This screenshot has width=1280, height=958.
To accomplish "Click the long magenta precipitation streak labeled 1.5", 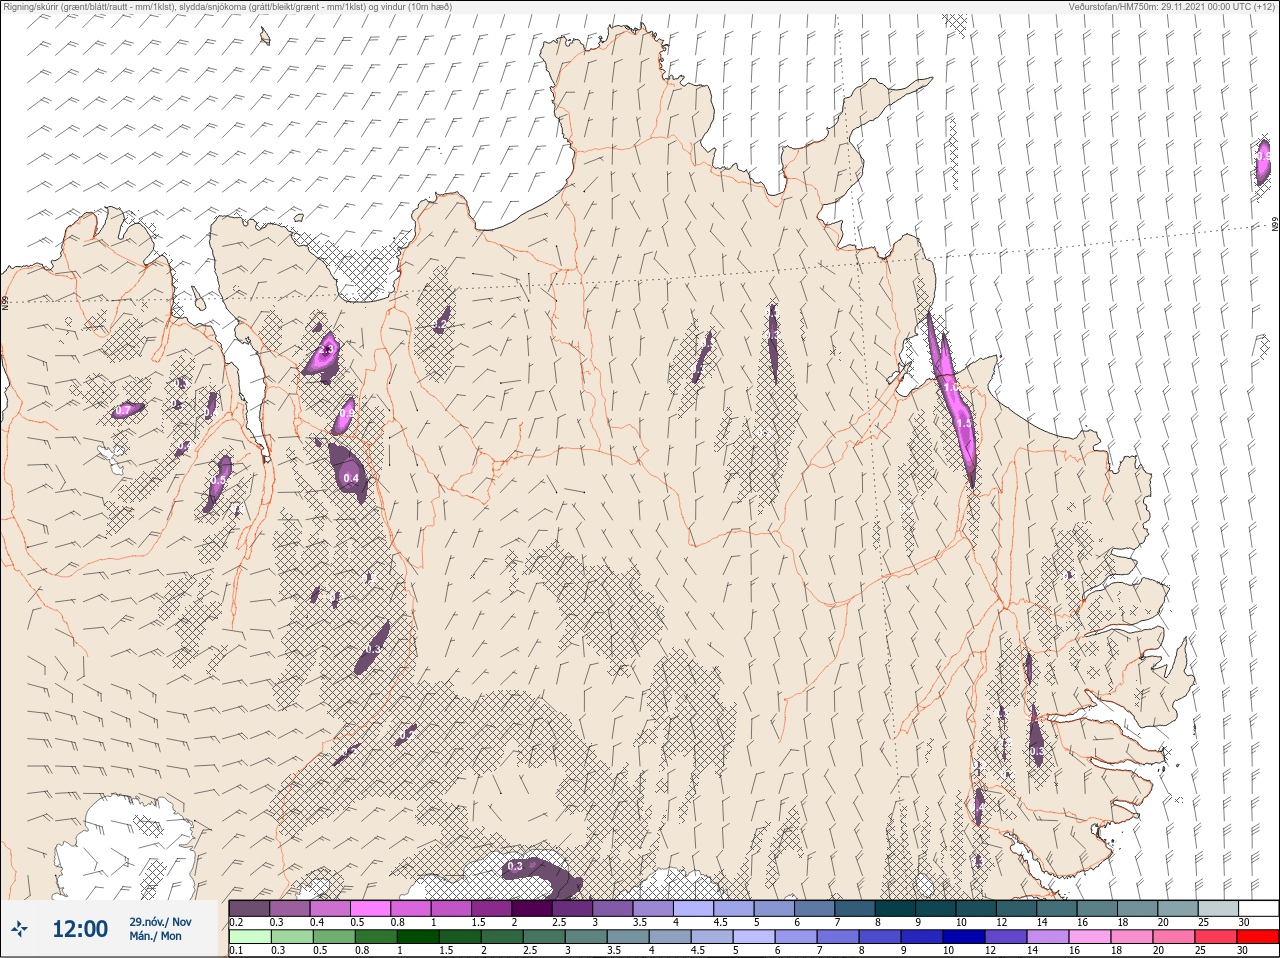I will coord(952,400).
